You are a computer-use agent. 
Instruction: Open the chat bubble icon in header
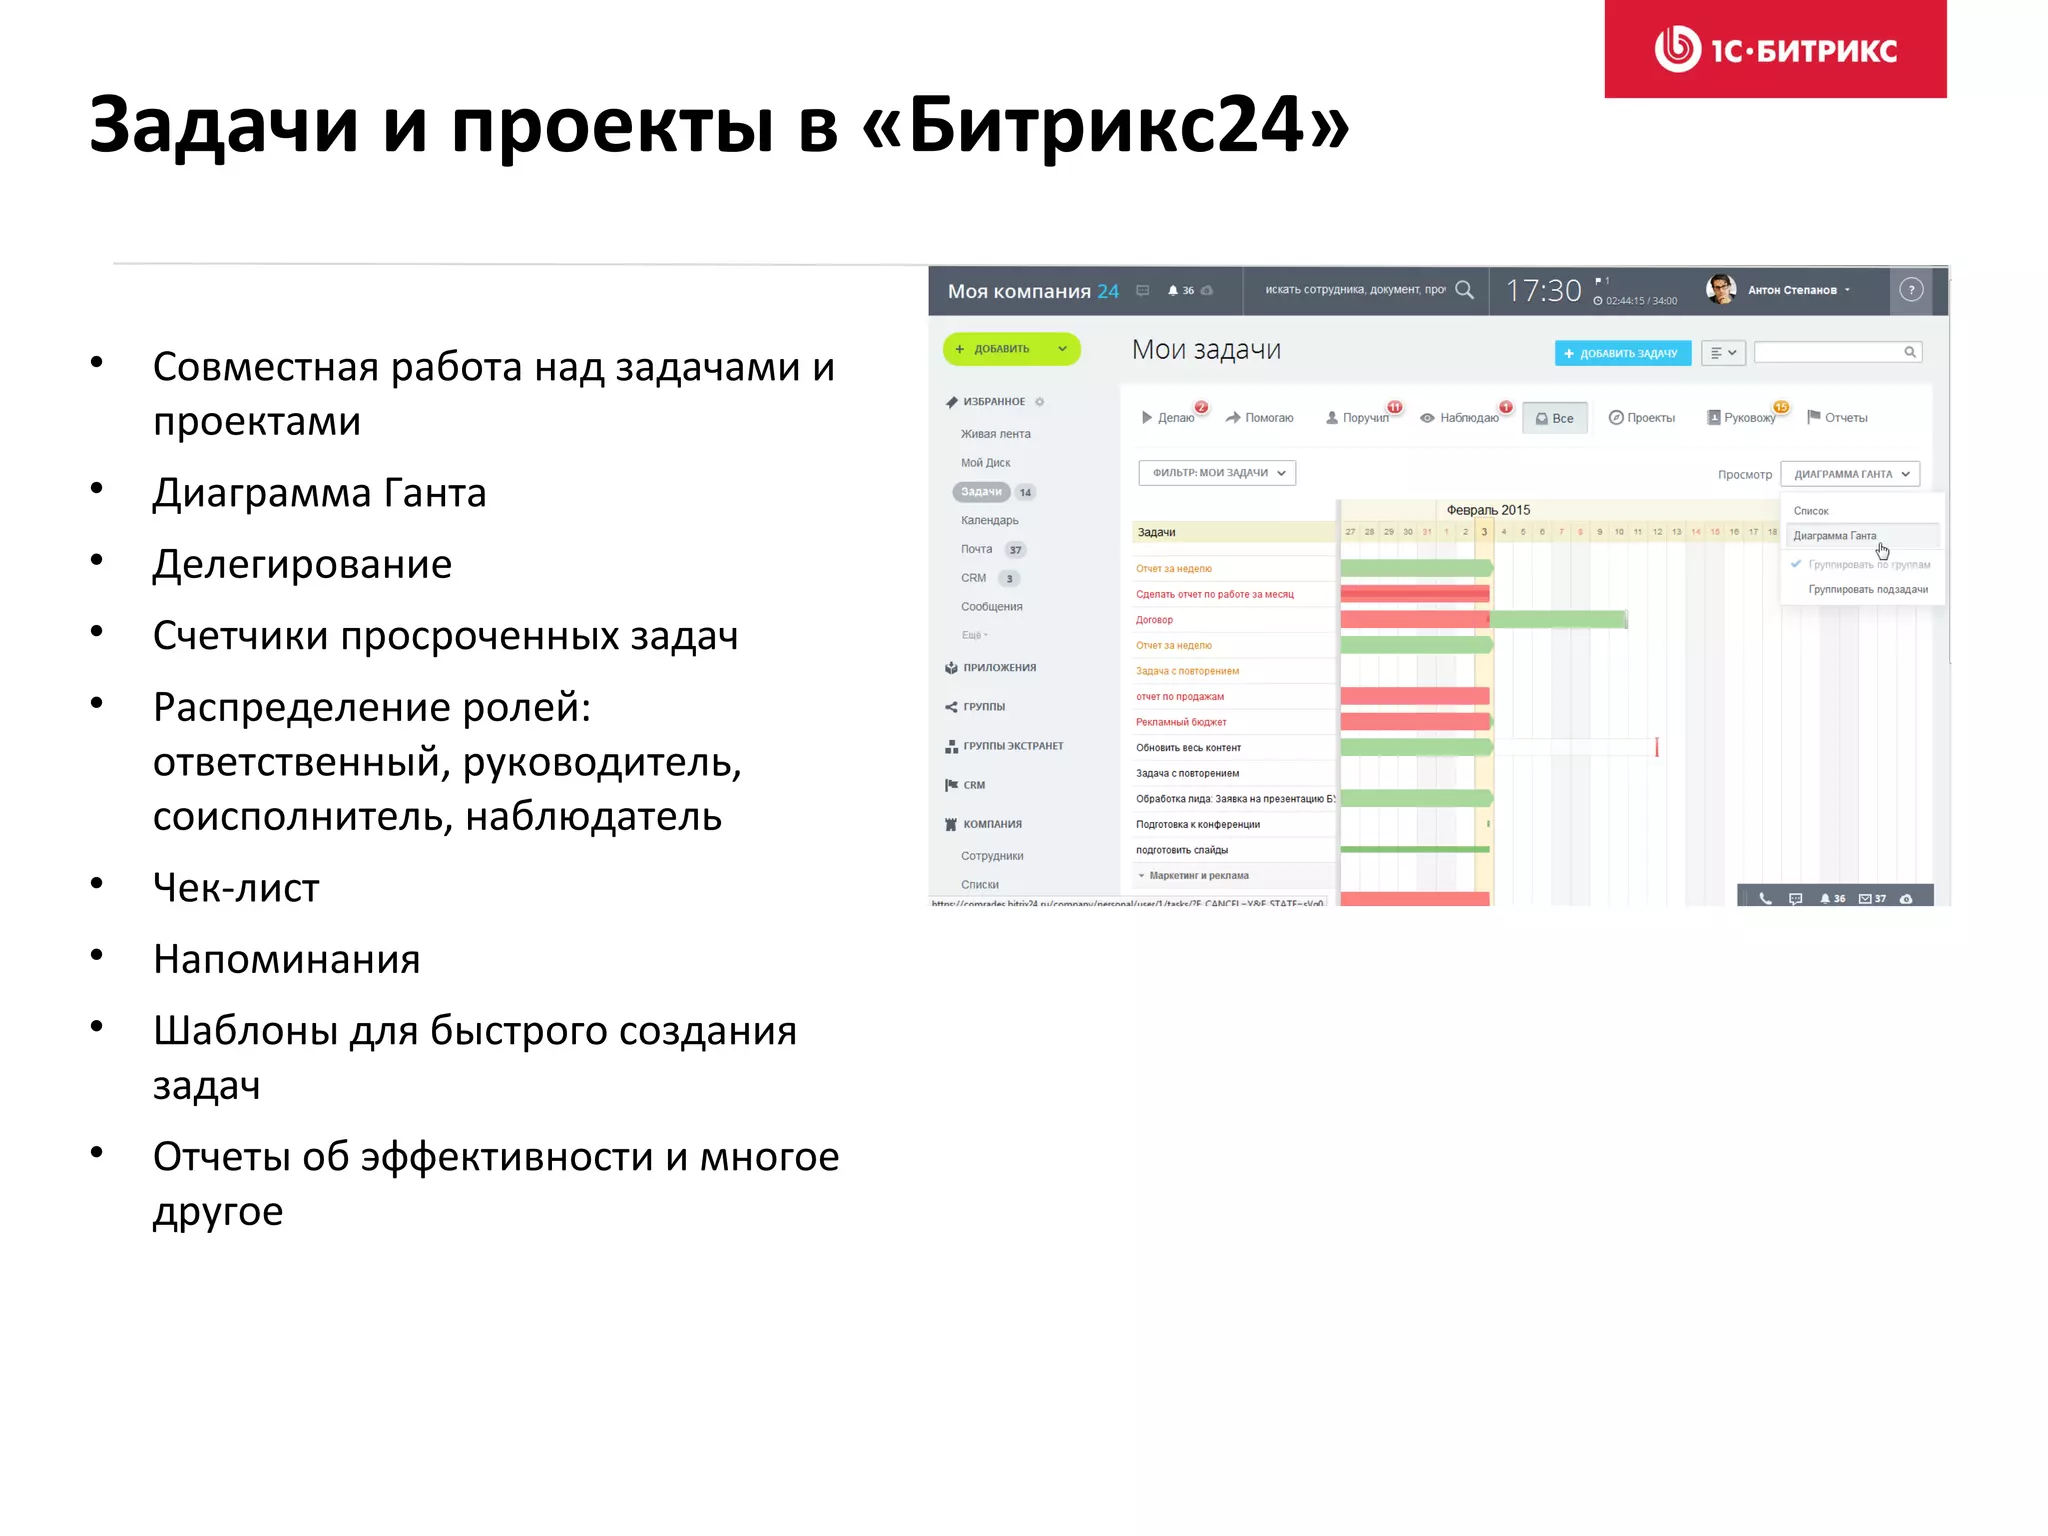(x=1143, y=290)
